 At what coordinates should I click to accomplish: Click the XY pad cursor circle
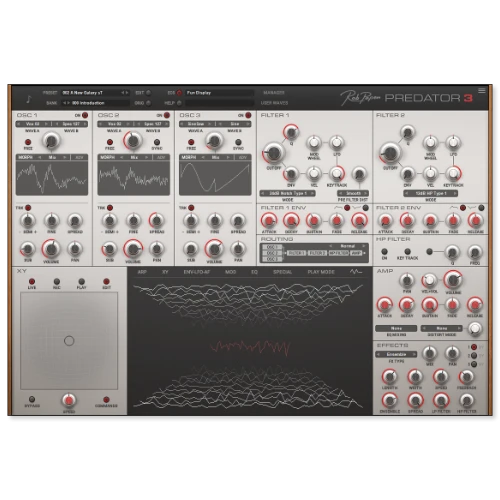(x=69, y=341)
